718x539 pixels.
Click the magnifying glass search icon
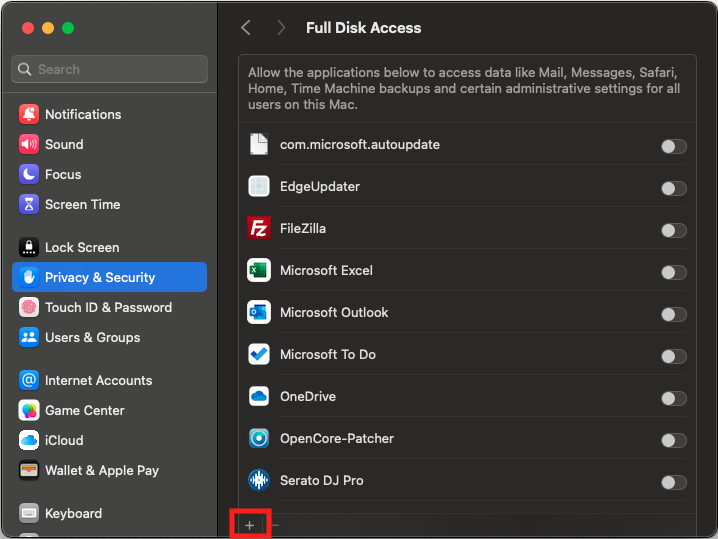[x=24, y=69]
